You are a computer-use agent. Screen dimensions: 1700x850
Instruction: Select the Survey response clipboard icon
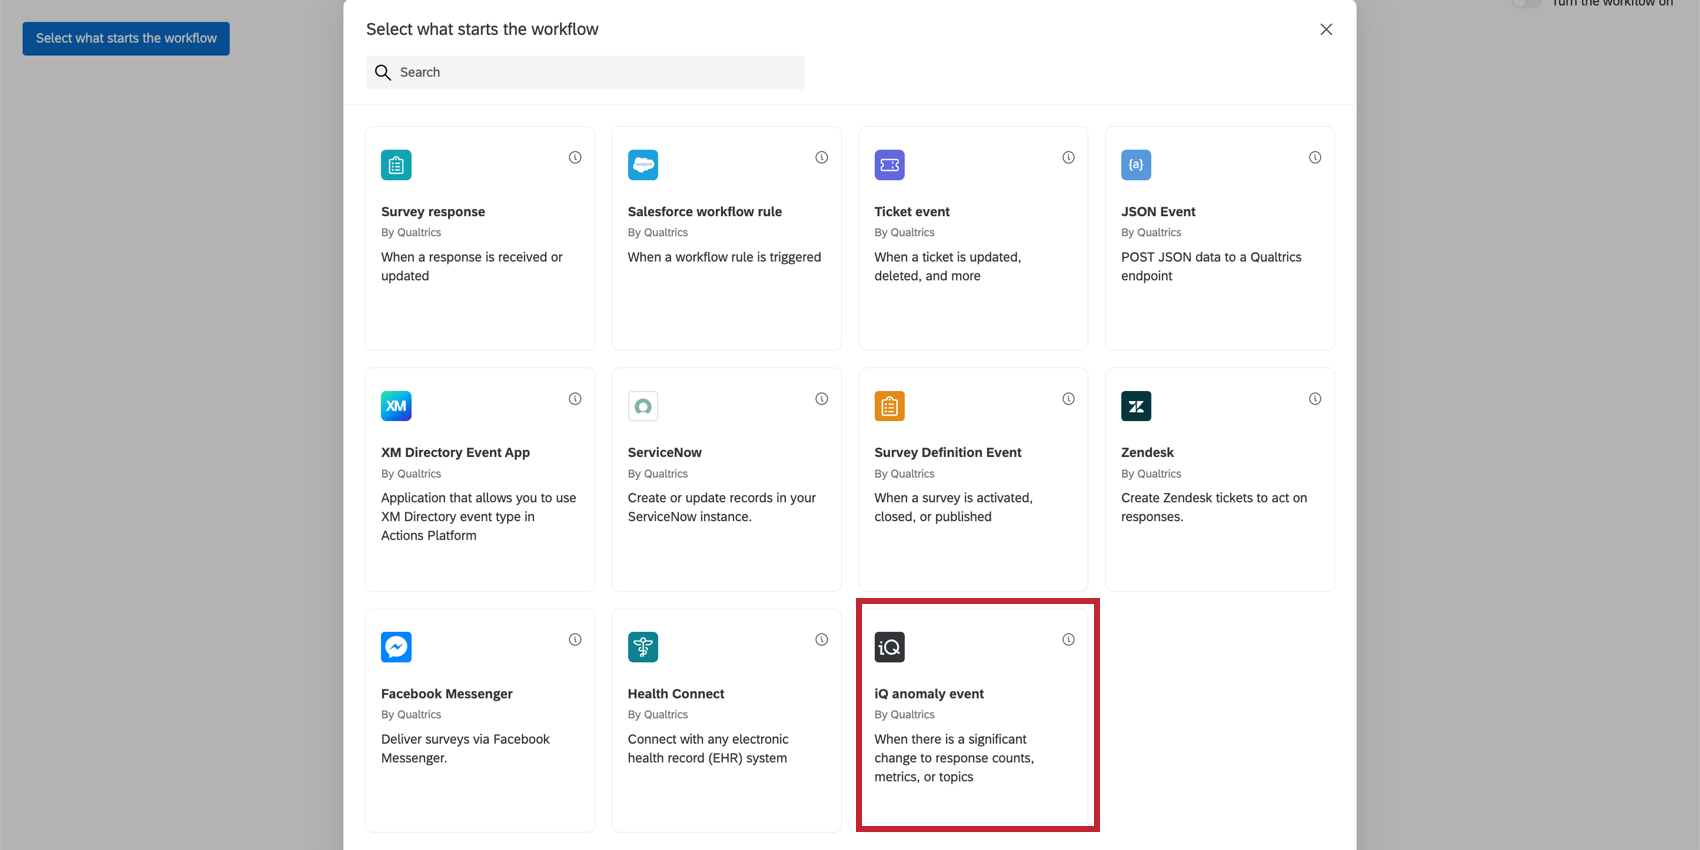[x=396, y=165]
